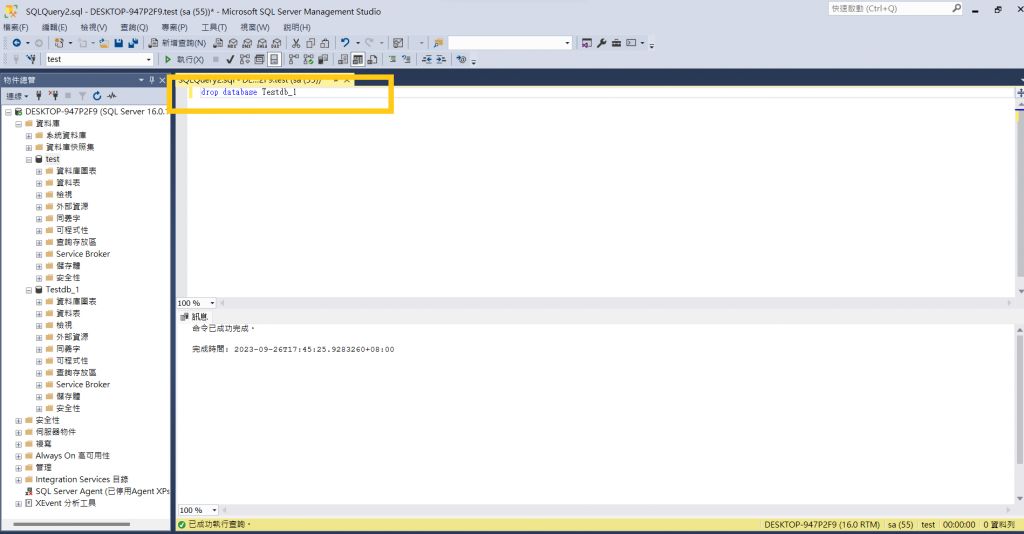Click the Copy icon in the toolbar
Image resolution: width=1024 pixels, height=534 pixels.
[x=310, y=43]
